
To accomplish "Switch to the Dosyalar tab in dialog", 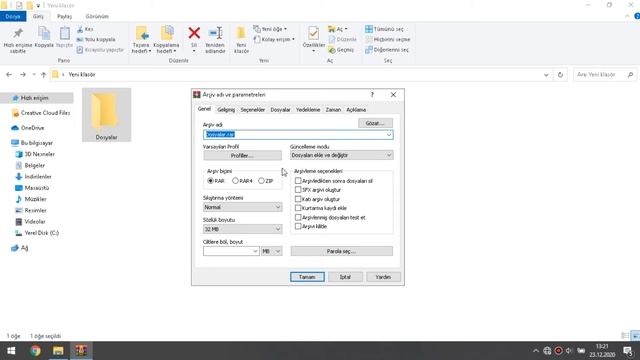I will point(280,110).
